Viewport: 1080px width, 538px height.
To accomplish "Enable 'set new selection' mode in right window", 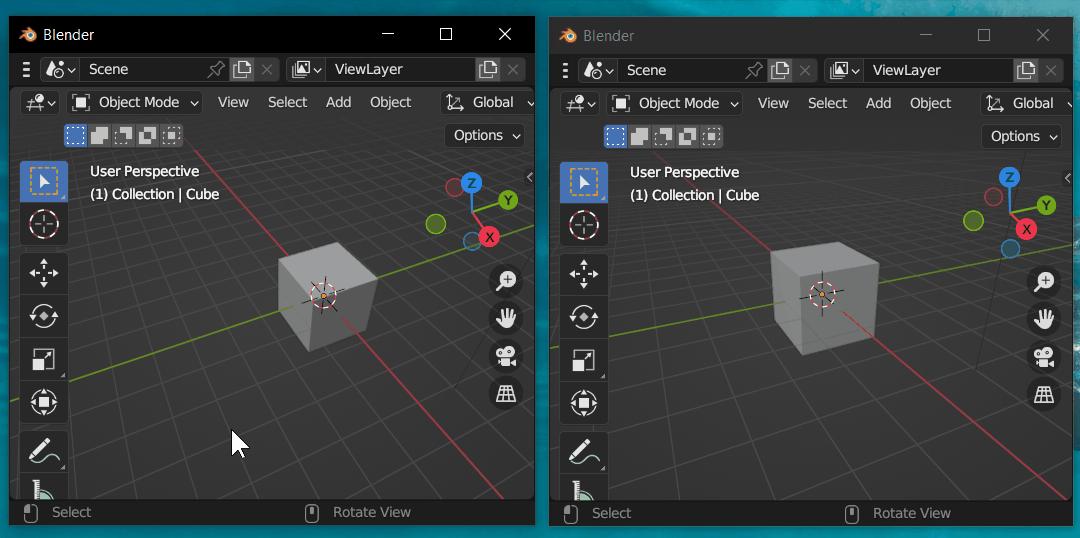I will [x=616, y=136].
